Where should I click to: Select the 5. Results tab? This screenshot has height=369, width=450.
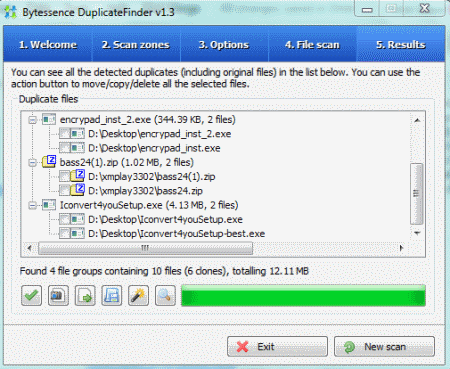[x=401, y=44]
